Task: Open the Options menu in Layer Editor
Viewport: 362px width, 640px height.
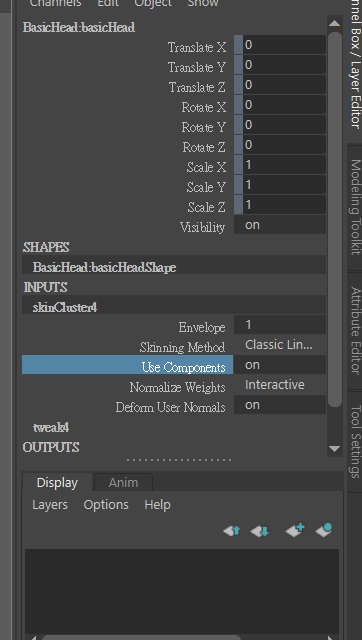Action: click(x=106, y=505)
